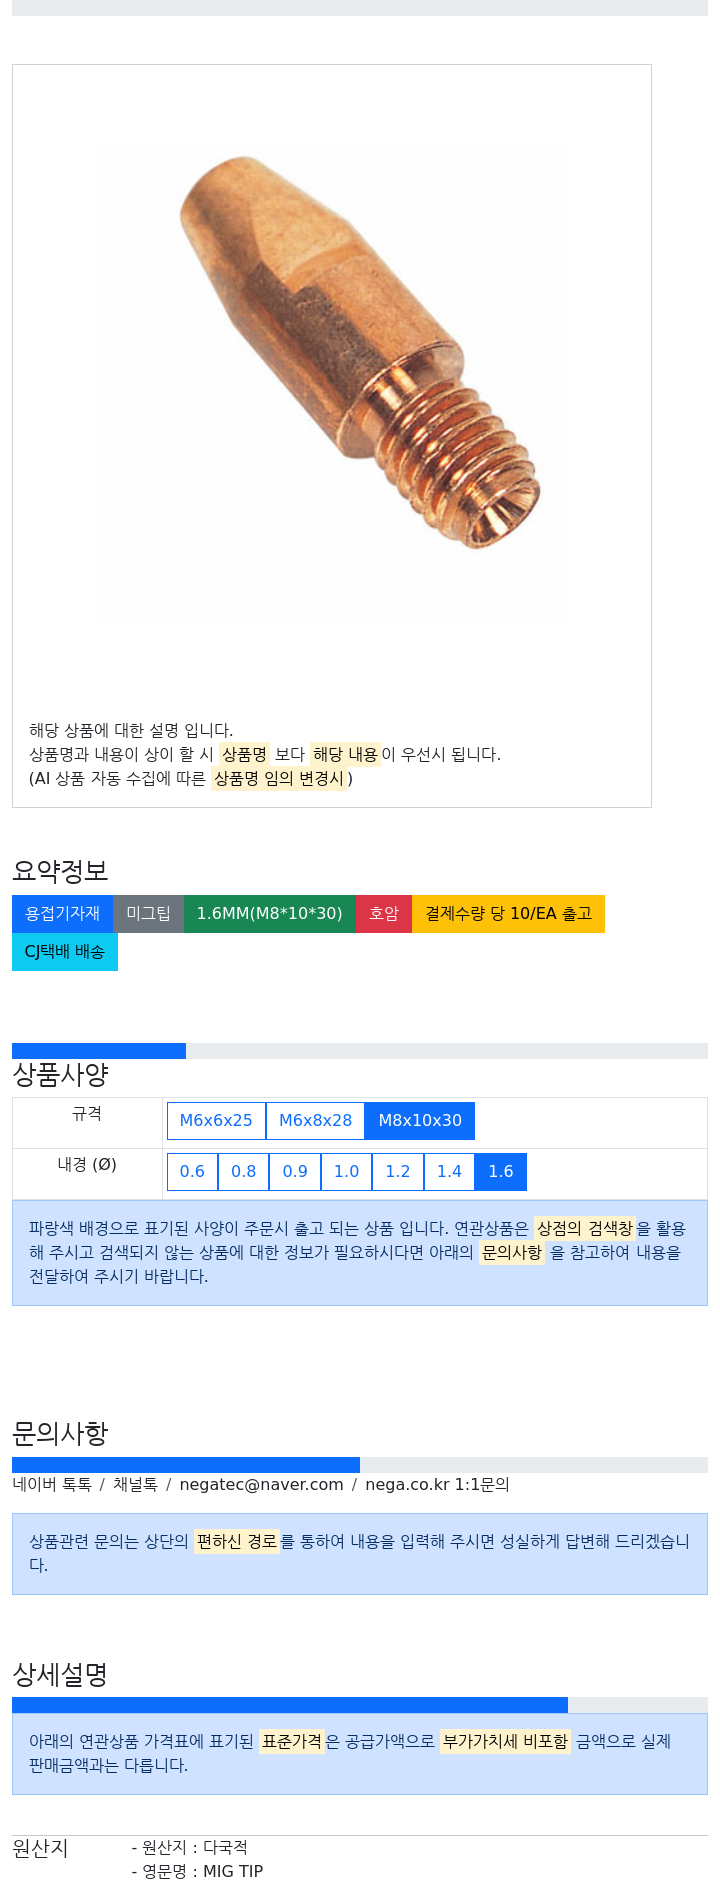Click the 1.6MM(M8*10*30) green tag
The height and width of the screenshot is (1884, 720).
[269, 914]
